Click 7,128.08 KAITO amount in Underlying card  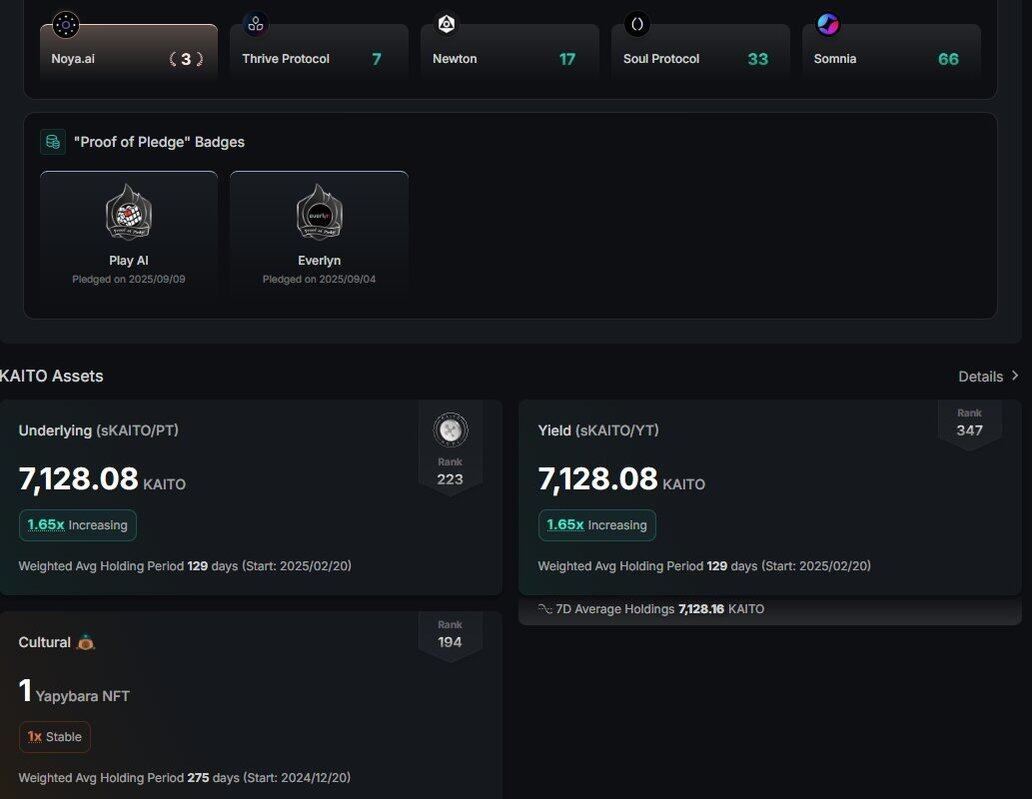(x=102, y=479)
